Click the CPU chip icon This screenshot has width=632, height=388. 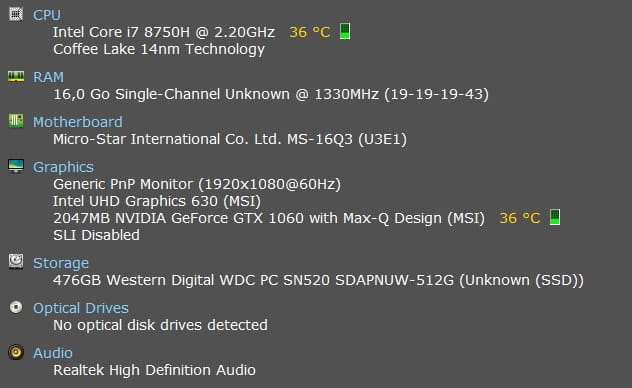point(16,15)
